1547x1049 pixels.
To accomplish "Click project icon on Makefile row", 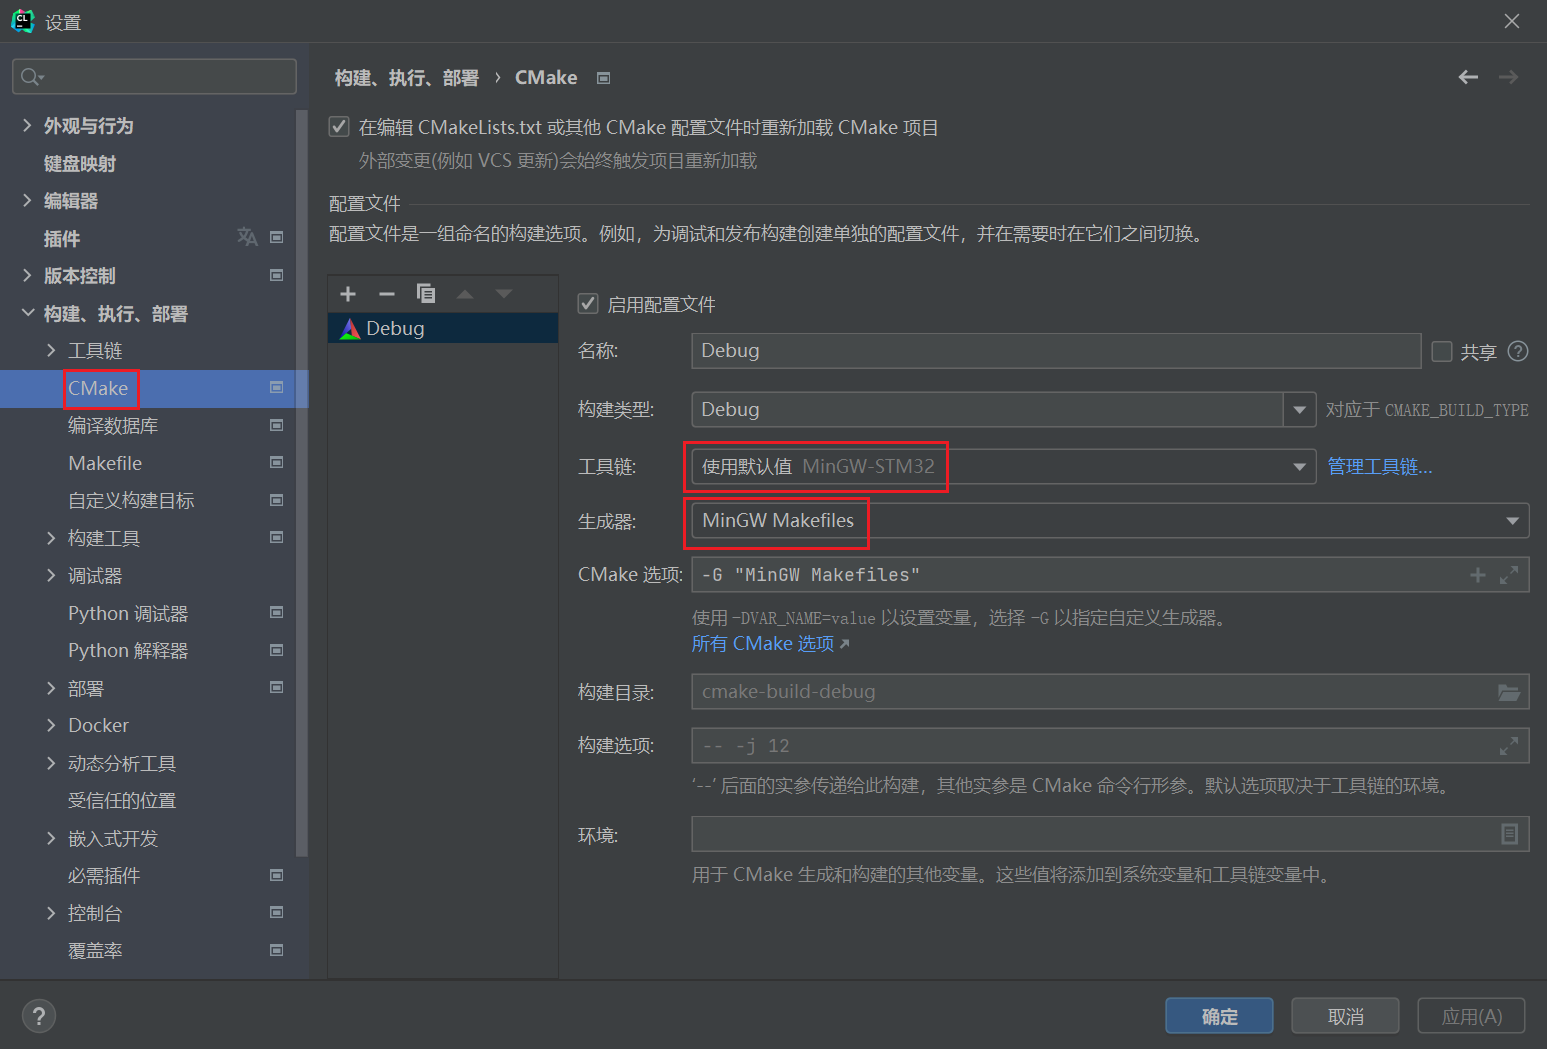I will (277, 462).
